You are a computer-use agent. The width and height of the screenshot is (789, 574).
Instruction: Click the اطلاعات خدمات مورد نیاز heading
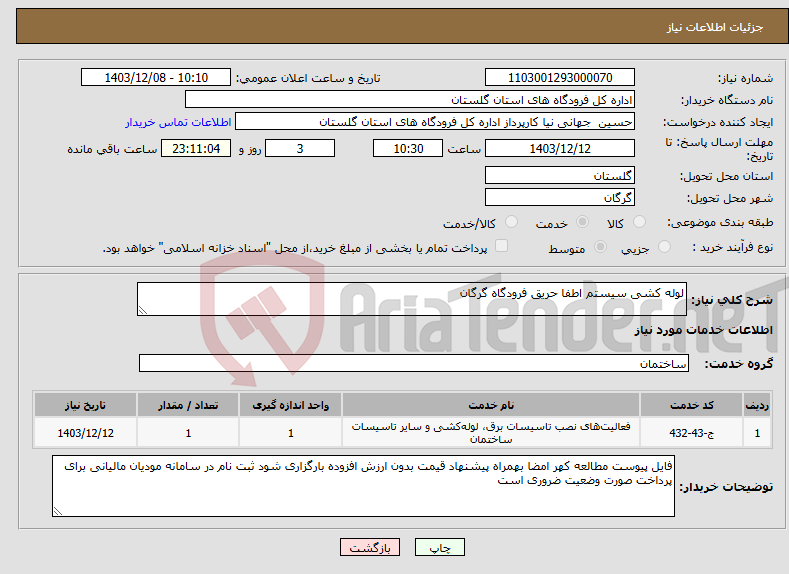pos(703,330)
